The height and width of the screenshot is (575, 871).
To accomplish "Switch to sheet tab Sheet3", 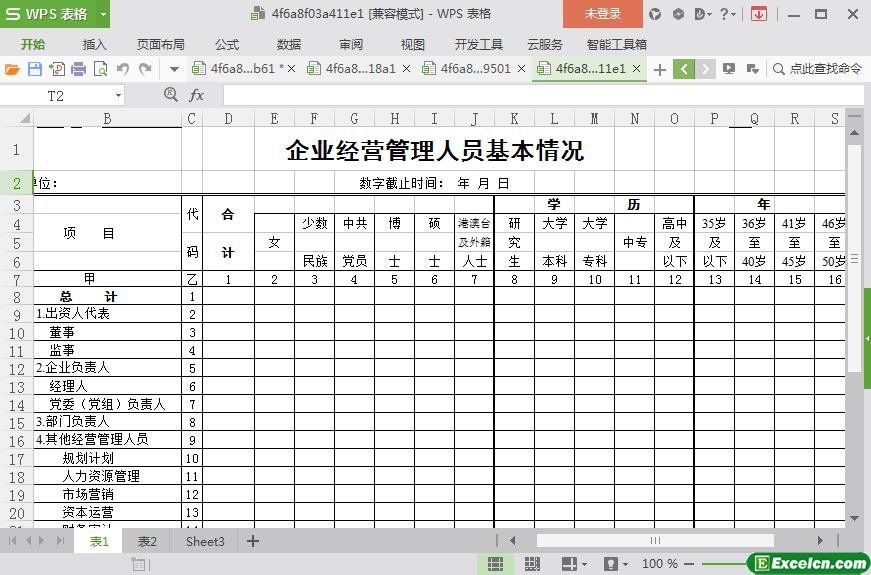I will (206, 541).
